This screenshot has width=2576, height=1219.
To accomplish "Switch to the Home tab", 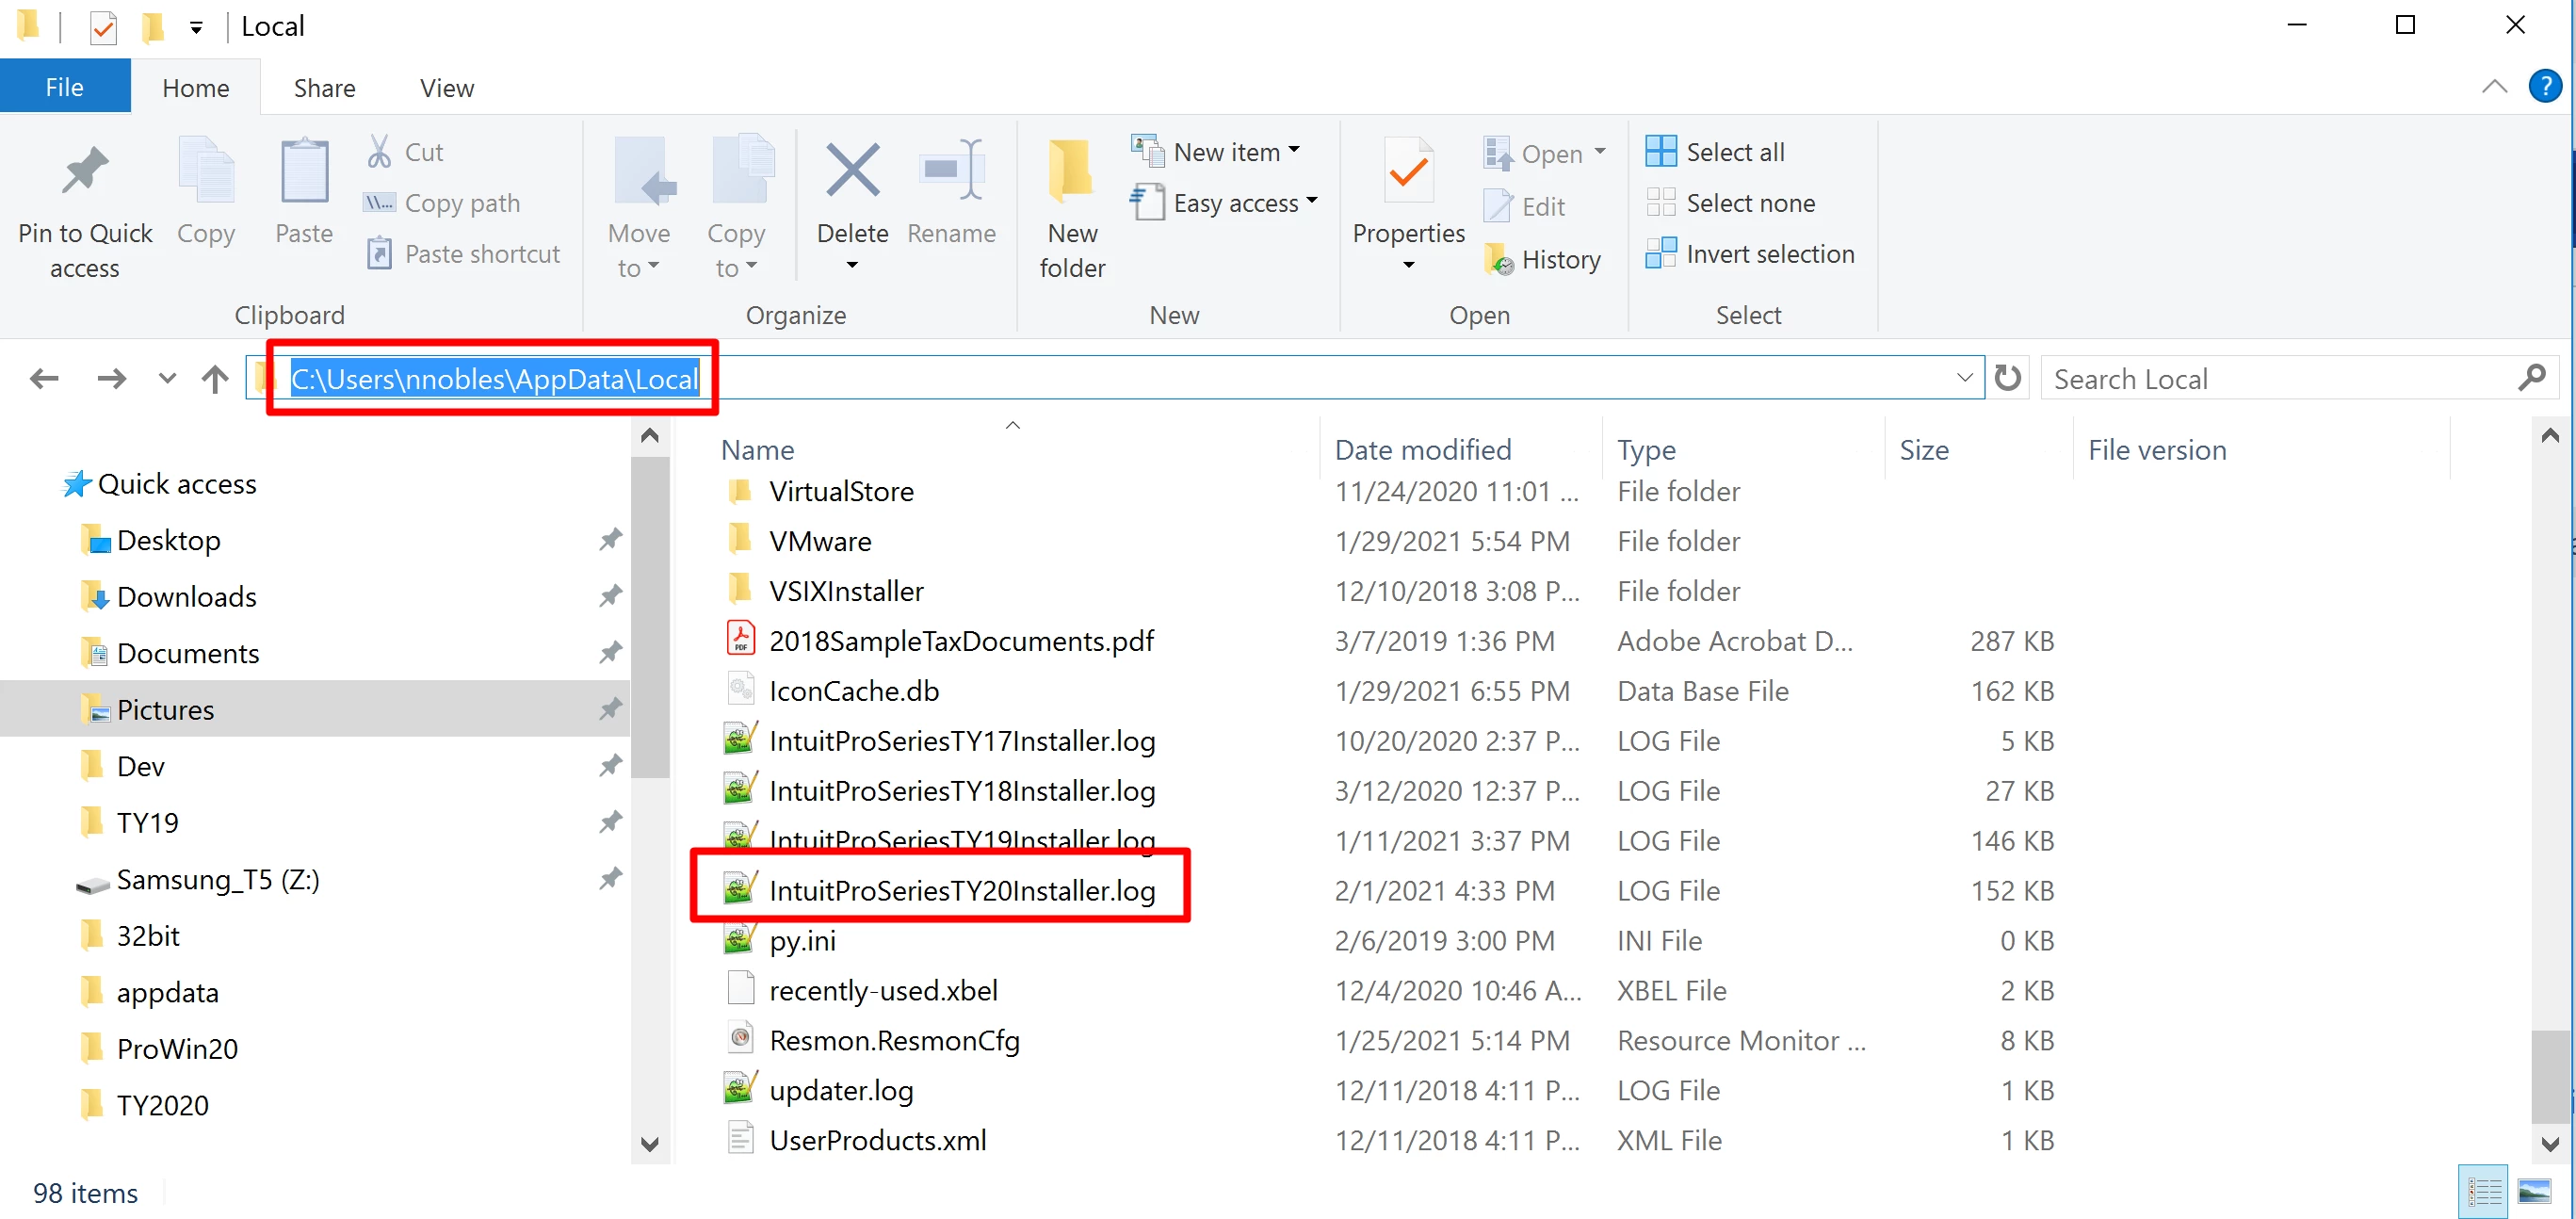I will (x=196, y=88).
